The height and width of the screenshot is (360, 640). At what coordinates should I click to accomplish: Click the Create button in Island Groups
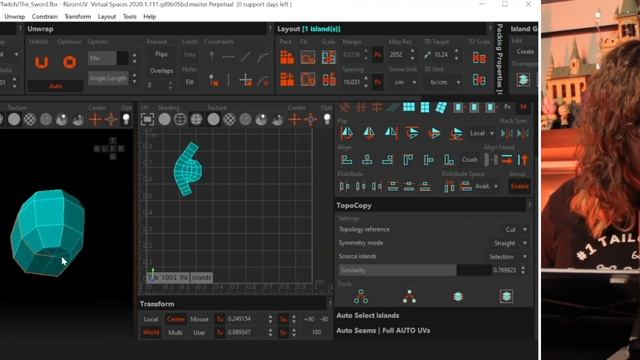525,52
